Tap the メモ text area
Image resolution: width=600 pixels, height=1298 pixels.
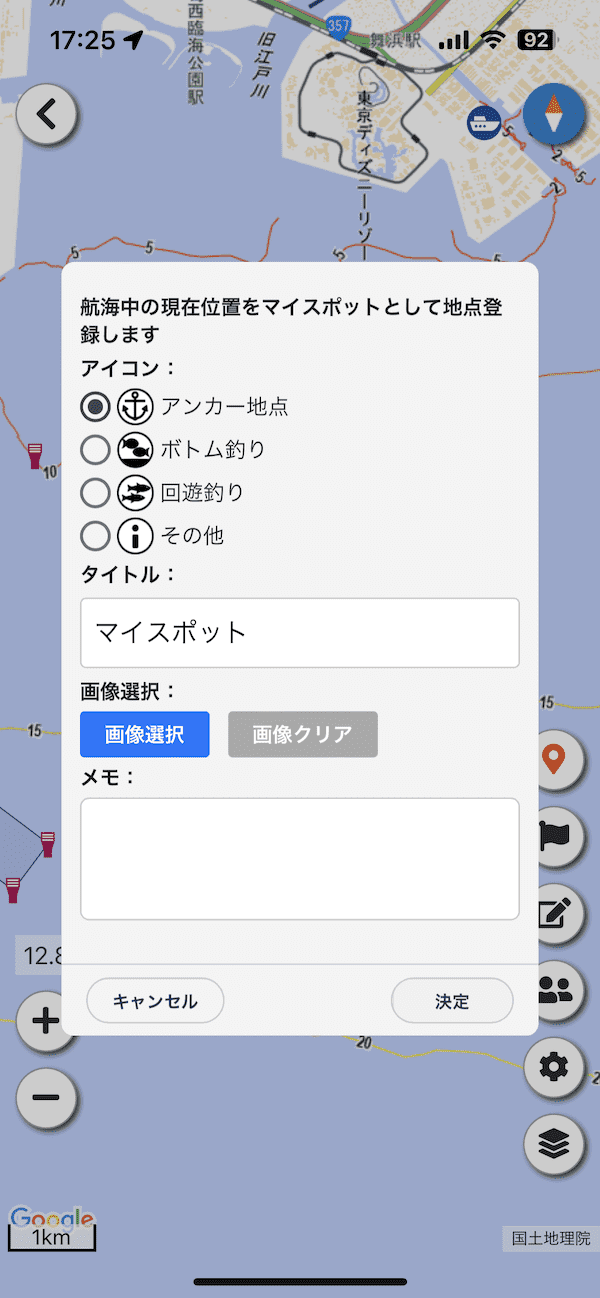(300, 858)
